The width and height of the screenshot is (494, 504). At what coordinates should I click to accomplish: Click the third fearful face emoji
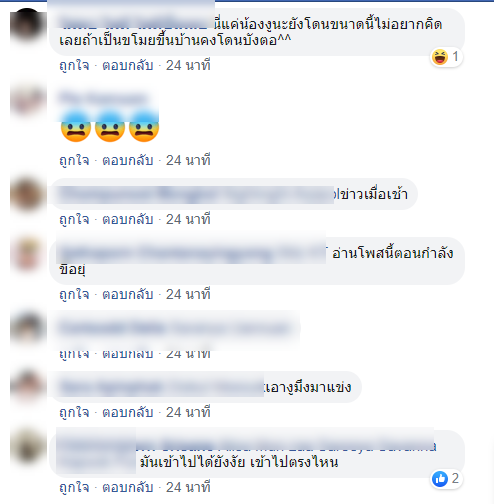click(x=144, y=127)
